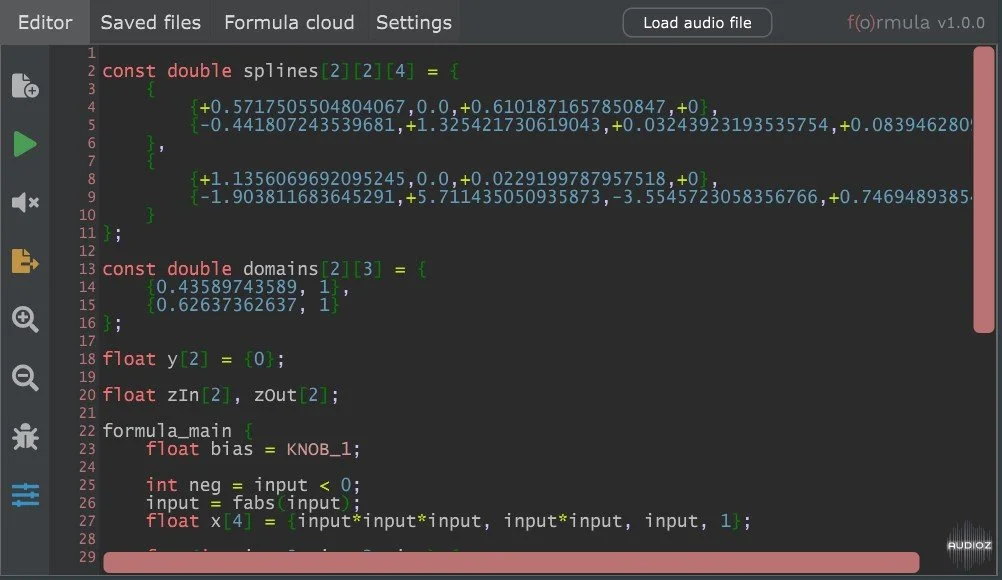Open the Formula cloud tab
Image resolution: width=1002 pixels, height=580 pixels.
(289, 22)
